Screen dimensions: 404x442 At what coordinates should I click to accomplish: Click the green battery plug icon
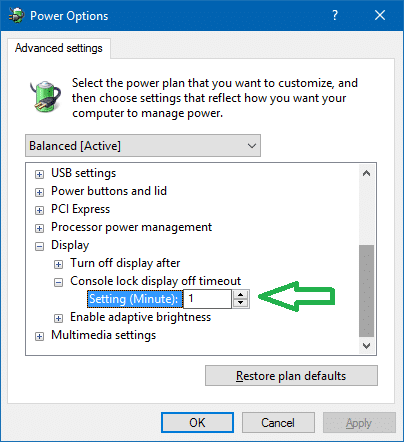46,96
